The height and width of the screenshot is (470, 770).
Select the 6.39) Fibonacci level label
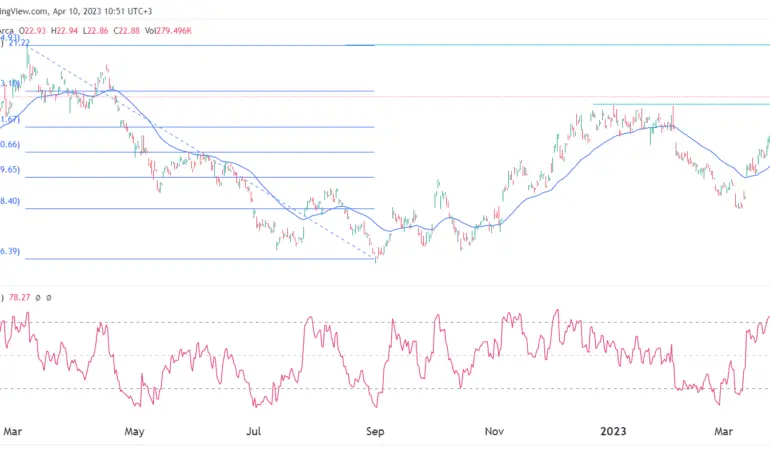10,251
